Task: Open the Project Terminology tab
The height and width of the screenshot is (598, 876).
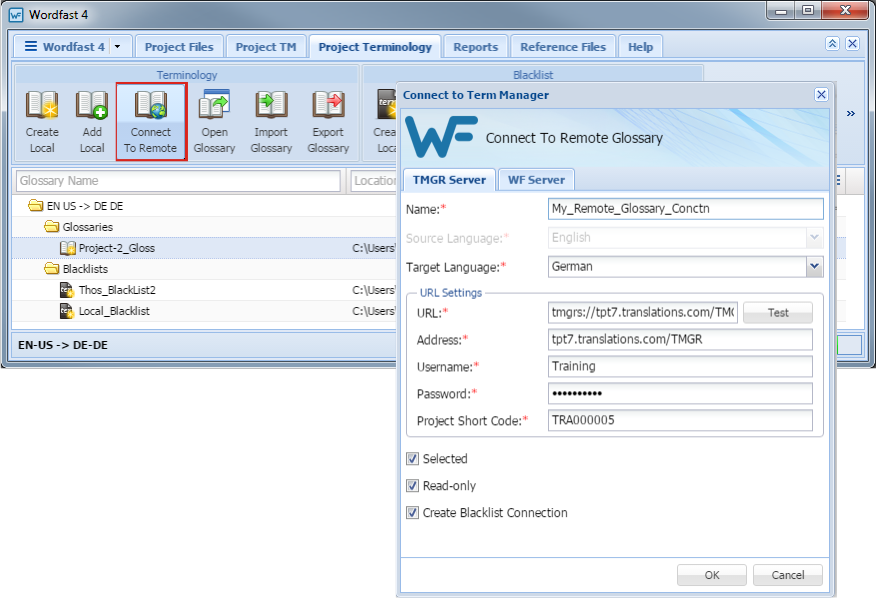Action: 375,47
